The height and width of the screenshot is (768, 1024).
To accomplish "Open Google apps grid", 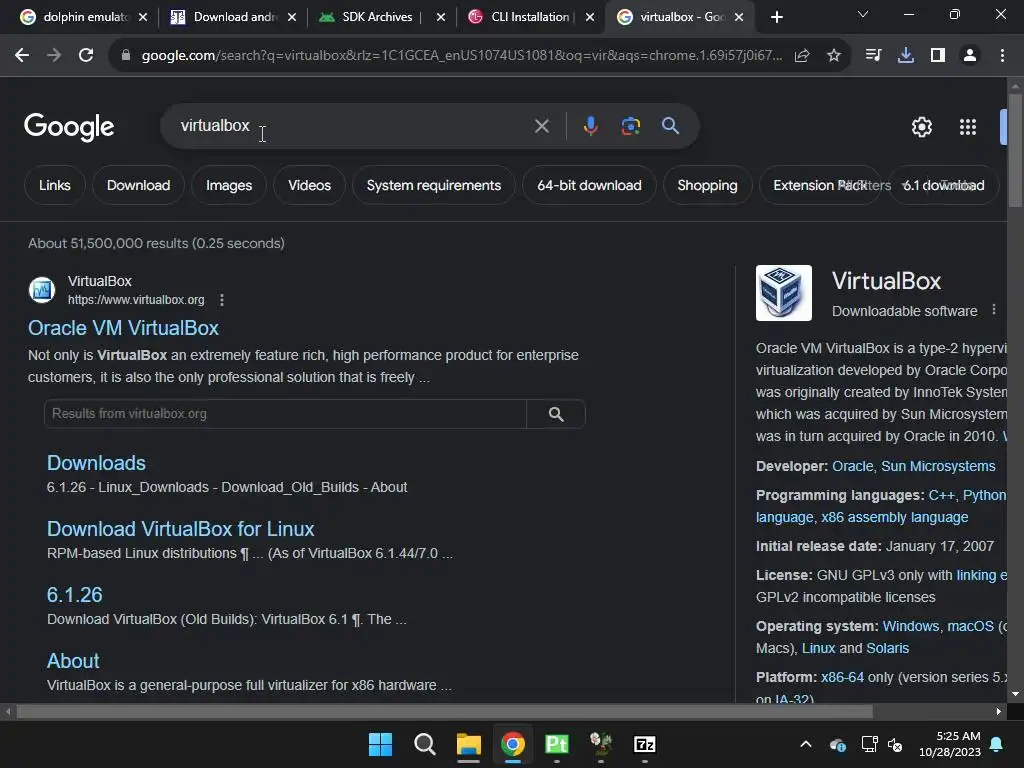I will point(968,127).
